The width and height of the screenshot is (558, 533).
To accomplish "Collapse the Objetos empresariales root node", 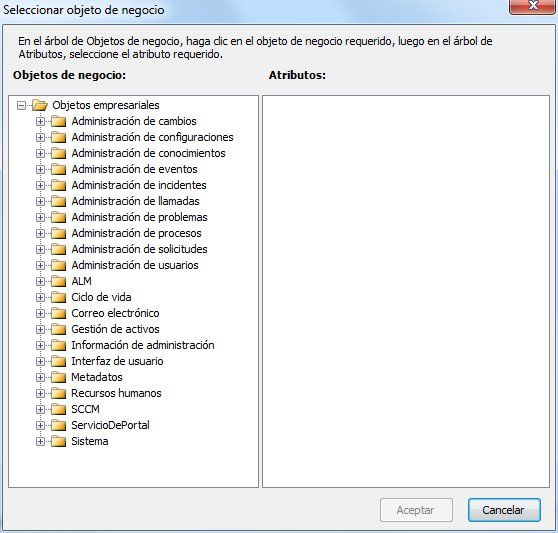I will click(21, 106).
